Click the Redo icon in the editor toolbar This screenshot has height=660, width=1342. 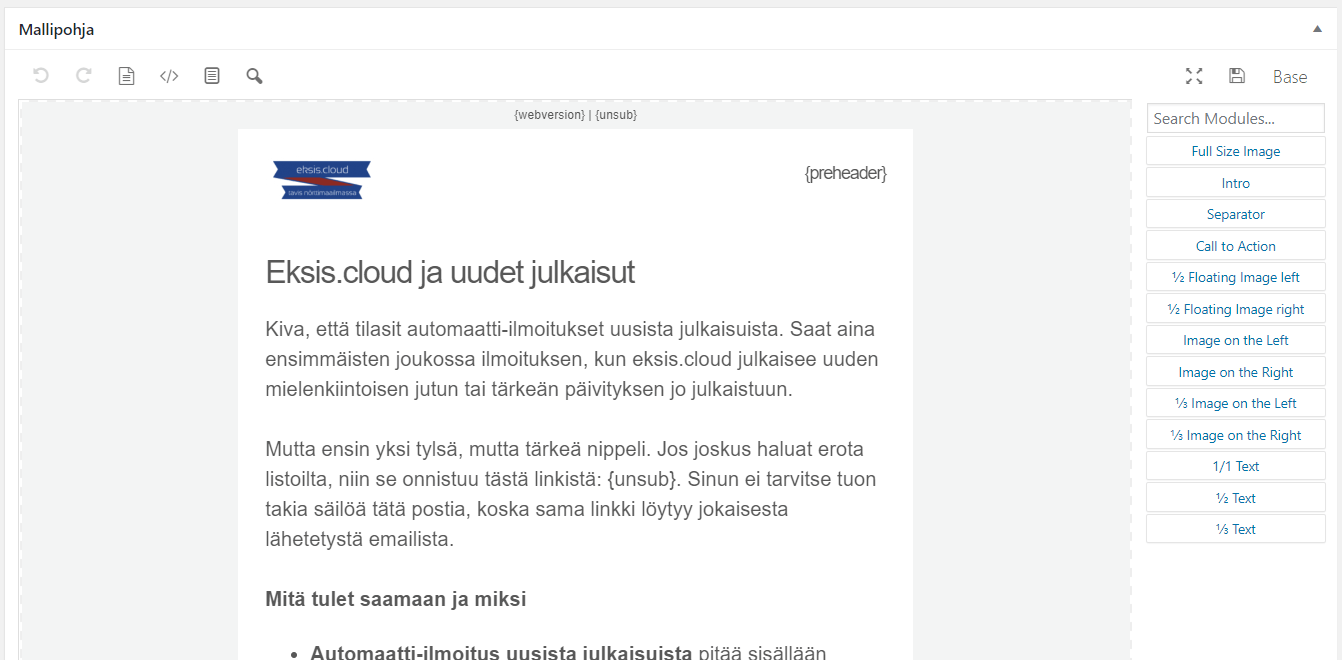(83, 75)
